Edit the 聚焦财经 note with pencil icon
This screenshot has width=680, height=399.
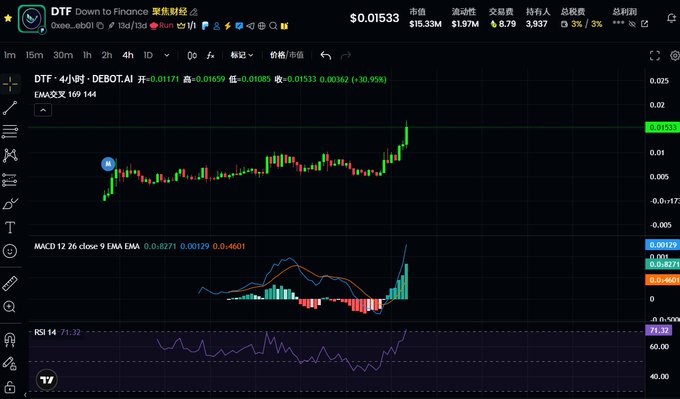point(194,12)
